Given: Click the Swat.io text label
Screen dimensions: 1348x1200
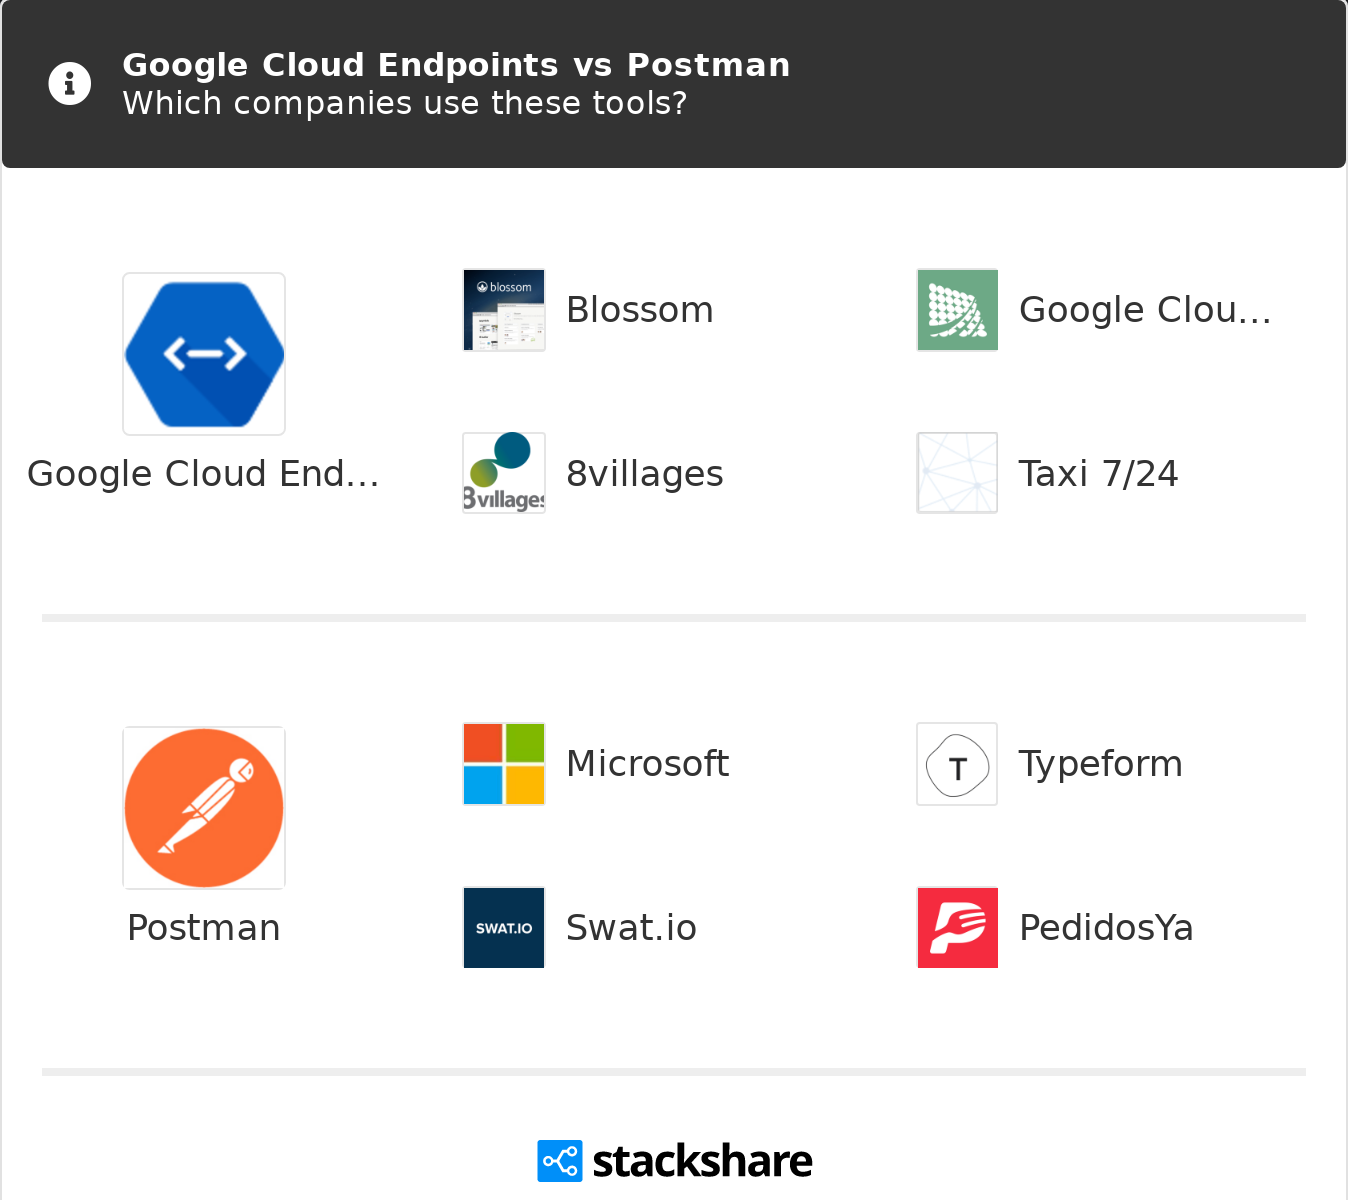Looking at the screenshot, I should pyautogui.click(x=631, y=928).
